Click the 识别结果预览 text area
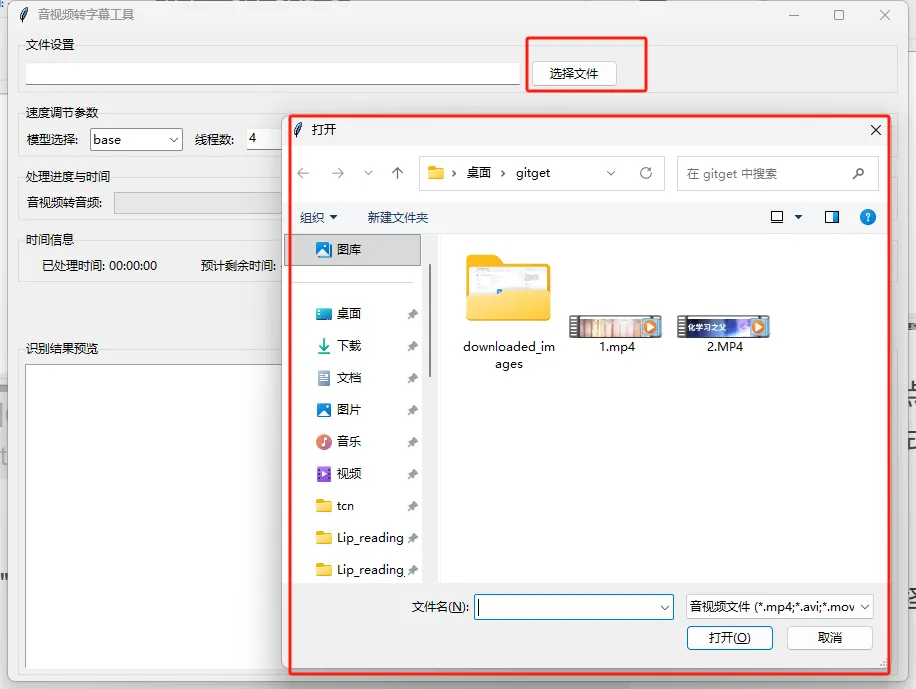916x689 pixels. 154,515
